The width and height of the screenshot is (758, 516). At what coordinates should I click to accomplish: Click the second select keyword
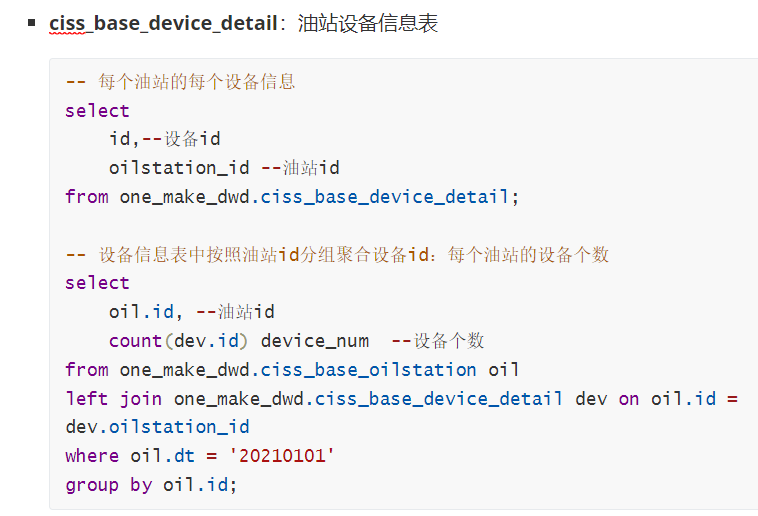[x=97, y=283]
